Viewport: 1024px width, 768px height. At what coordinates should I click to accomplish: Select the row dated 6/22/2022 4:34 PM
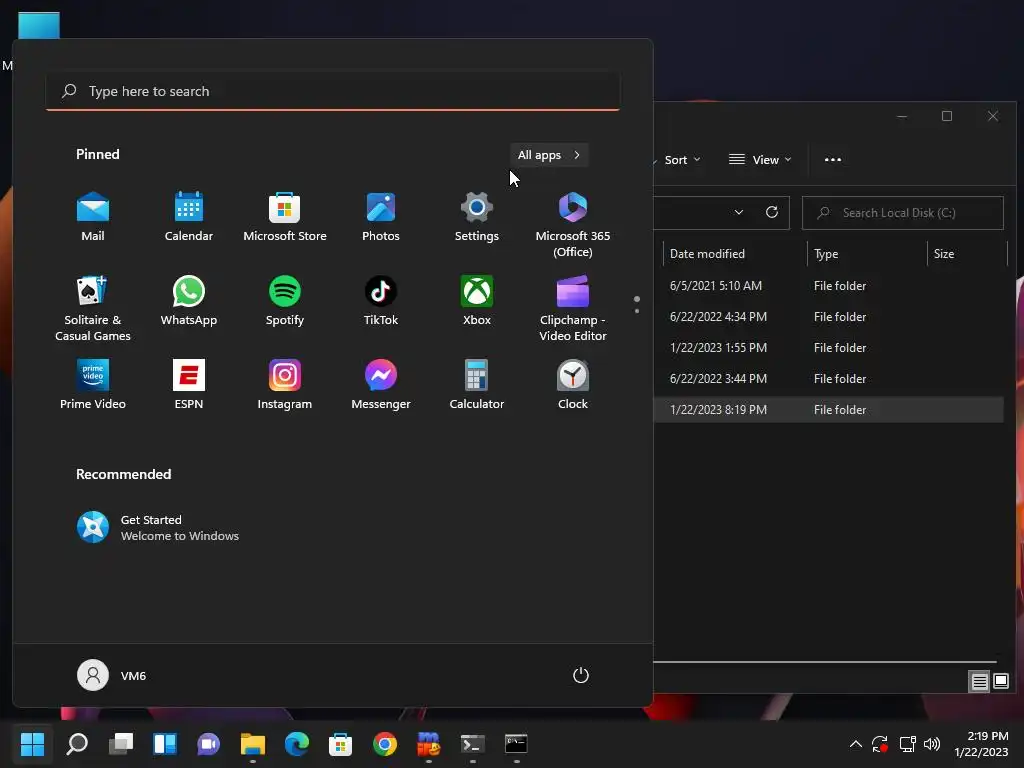coord(829,317)
